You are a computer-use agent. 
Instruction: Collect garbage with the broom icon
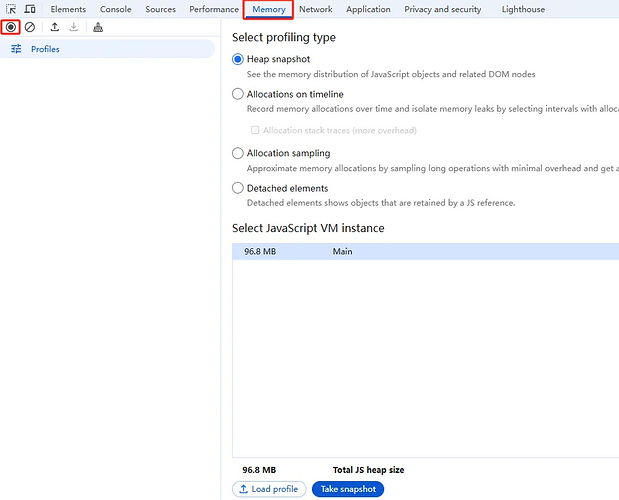tap(98, 27)
